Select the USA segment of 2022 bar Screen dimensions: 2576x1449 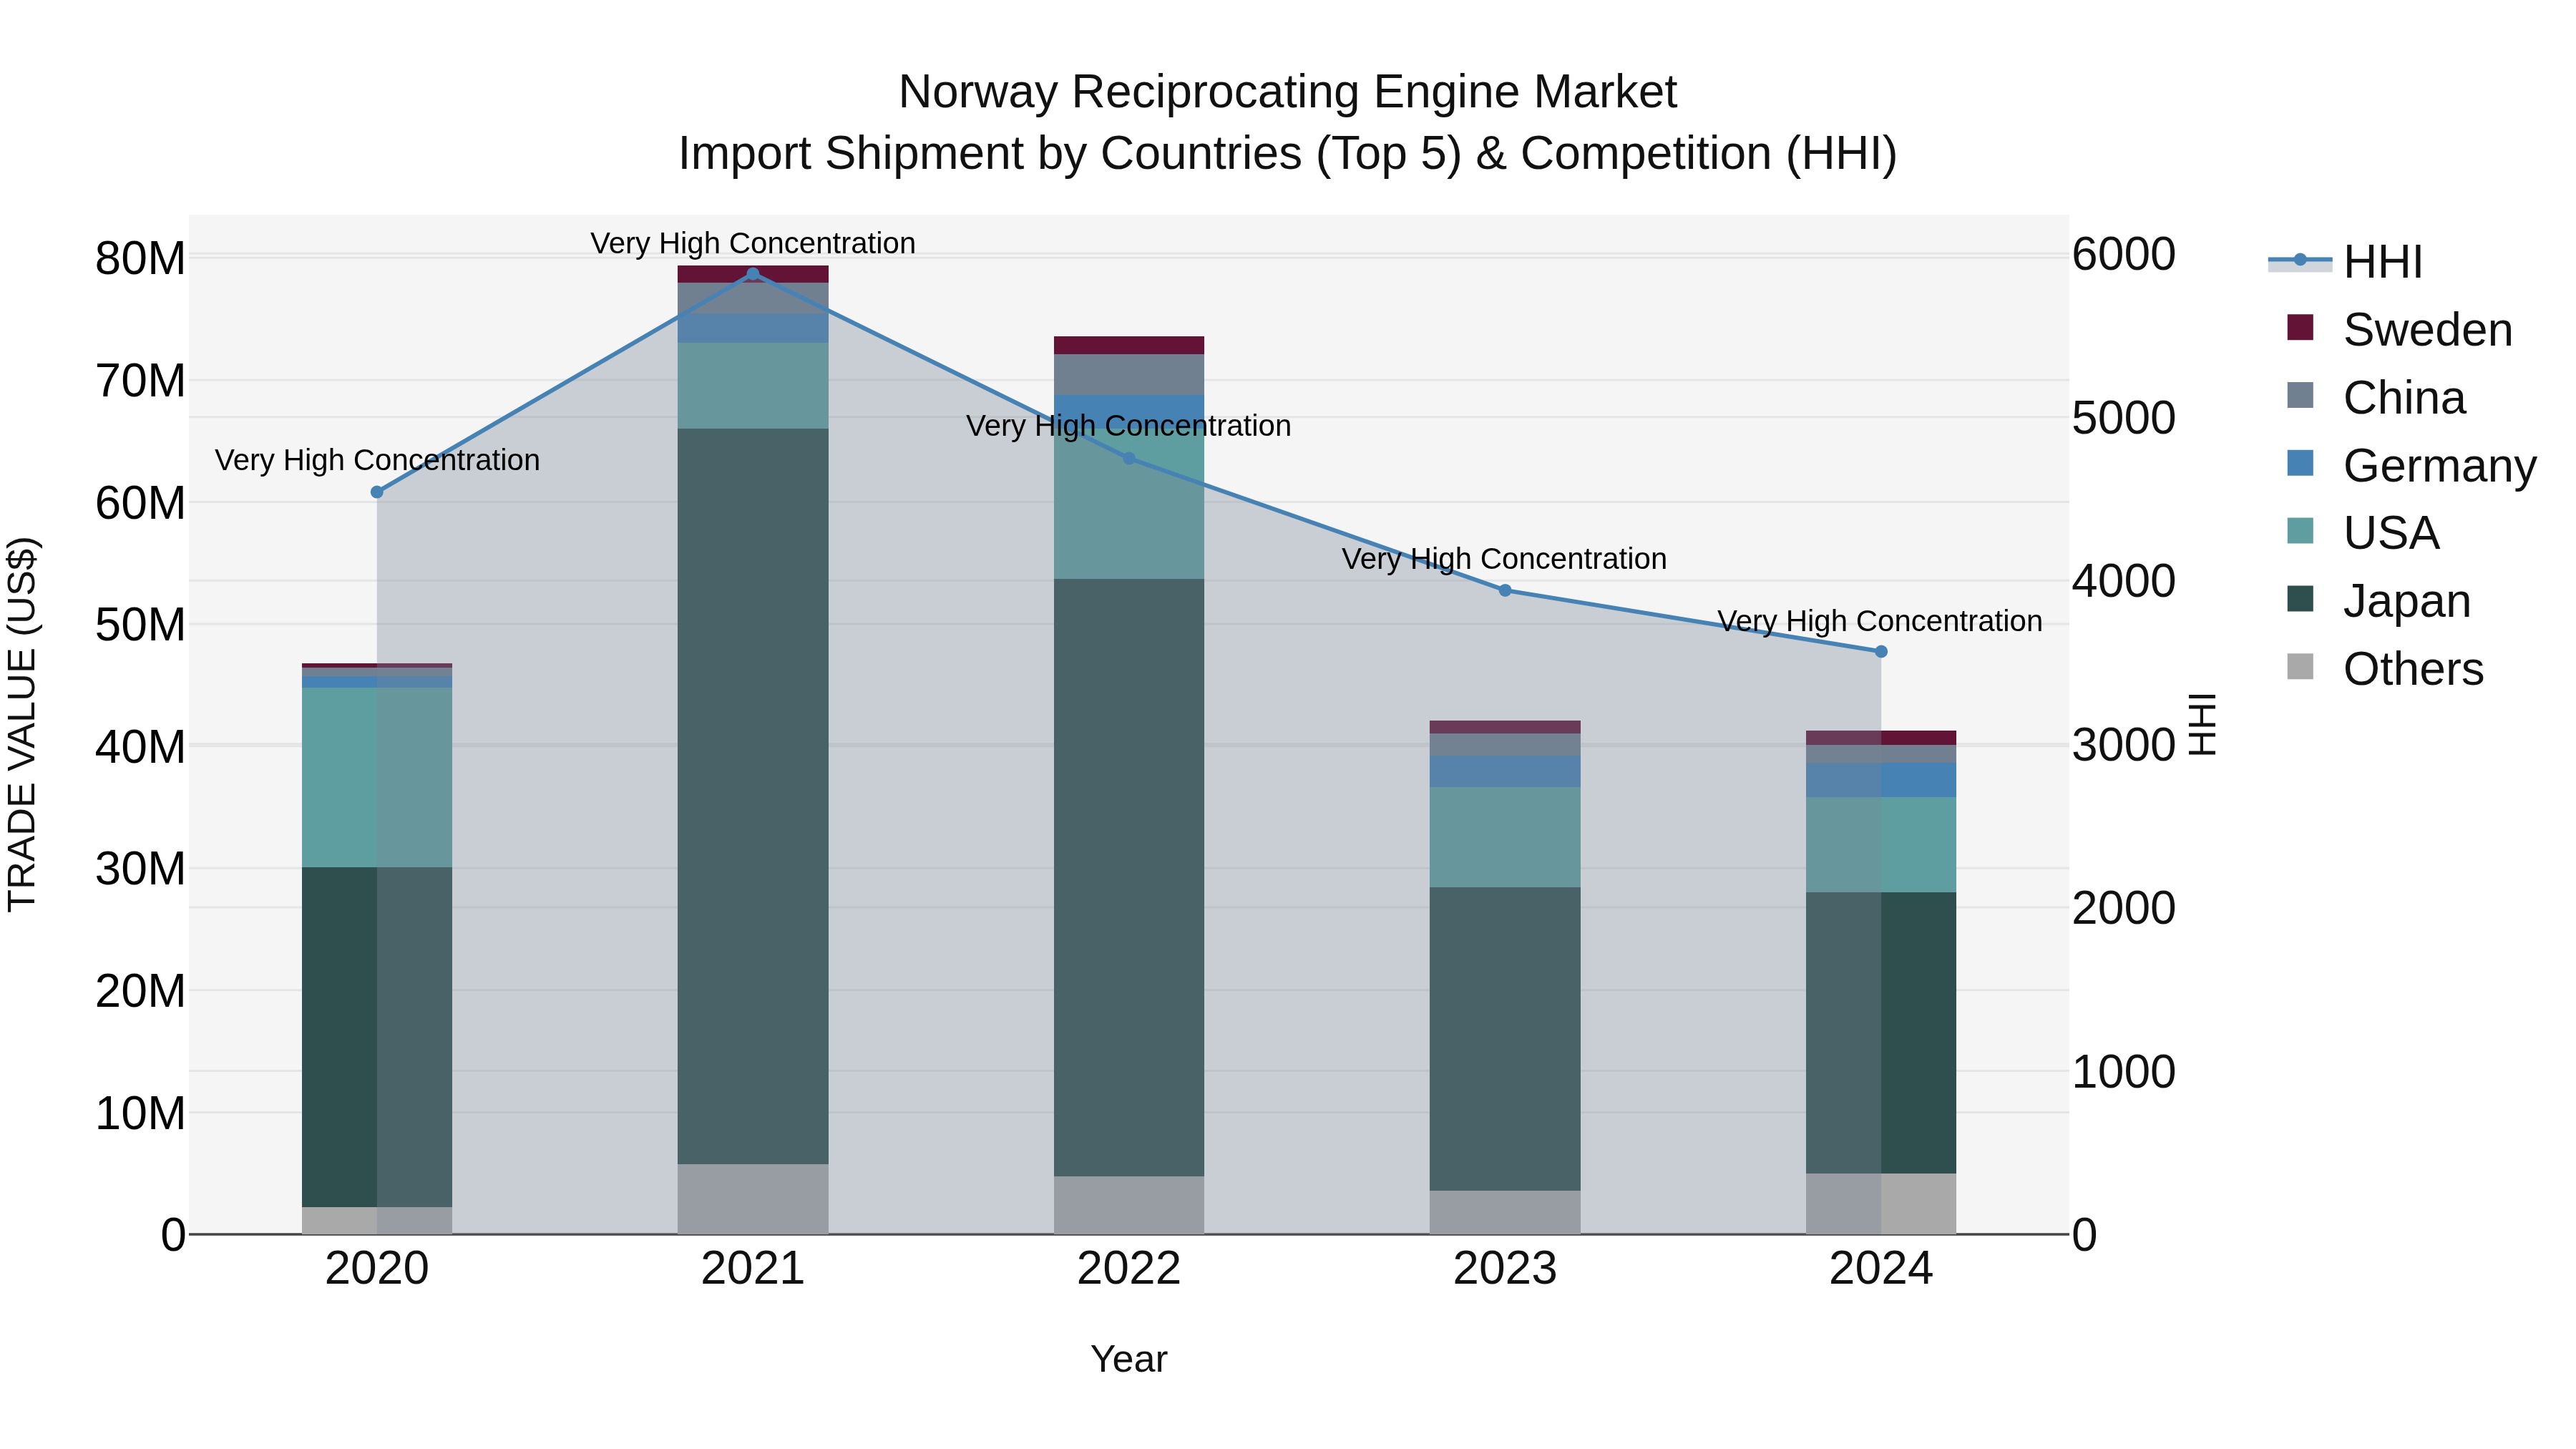[1129, 504]
